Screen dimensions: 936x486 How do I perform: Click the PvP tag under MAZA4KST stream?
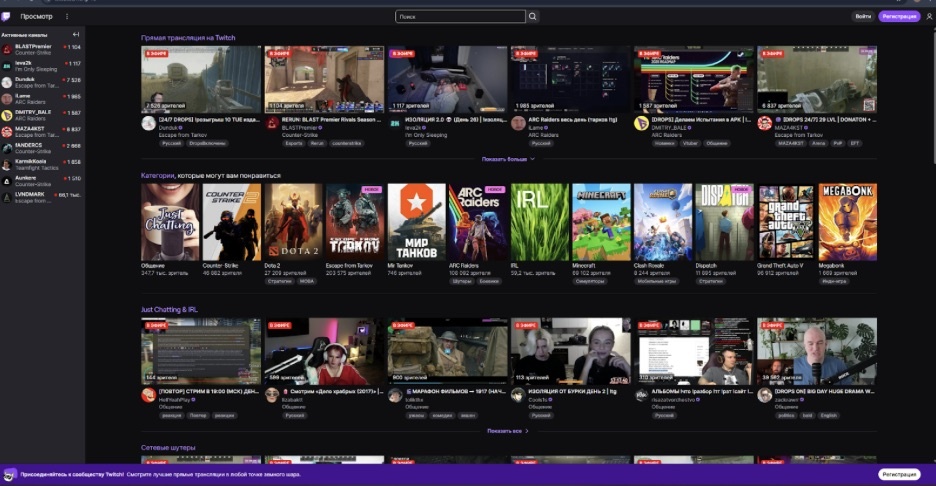tap(838, 143)
